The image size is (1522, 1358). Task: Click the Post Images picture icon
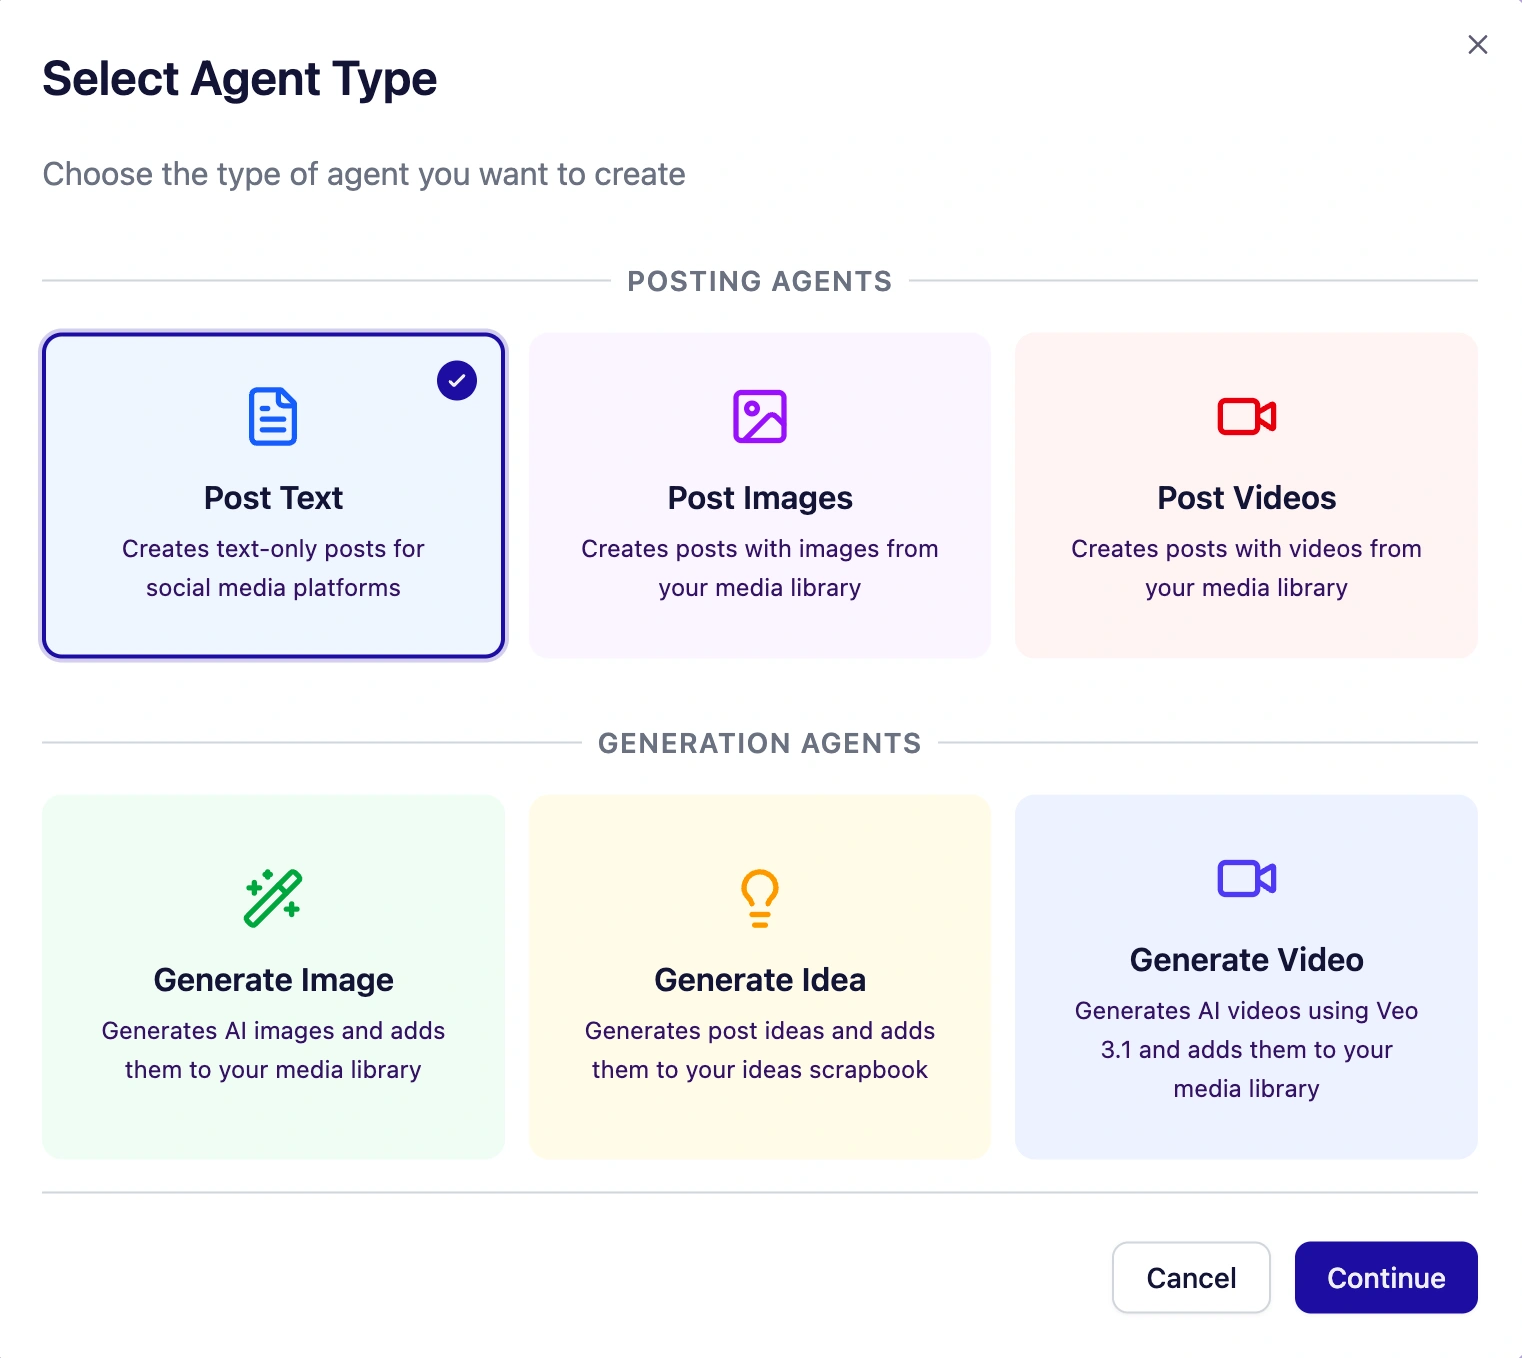click(760, 416)
